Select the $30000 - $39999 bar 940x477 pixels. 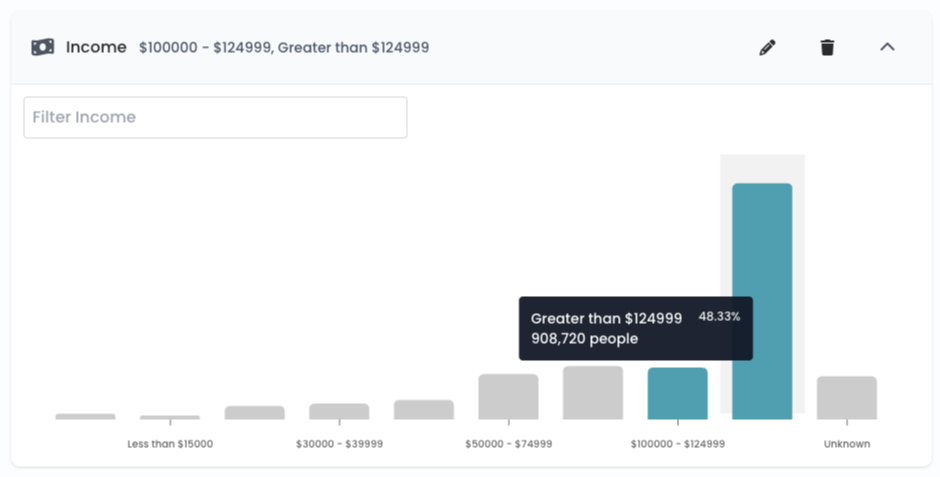339,412
